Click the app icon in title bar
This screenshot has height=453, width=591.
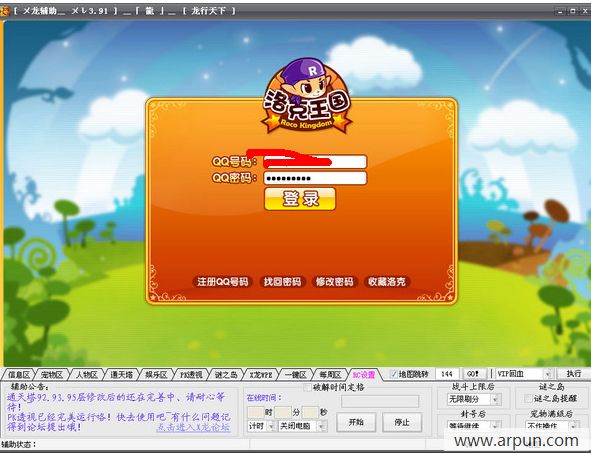pyautogui.click(x=5, y=11)
